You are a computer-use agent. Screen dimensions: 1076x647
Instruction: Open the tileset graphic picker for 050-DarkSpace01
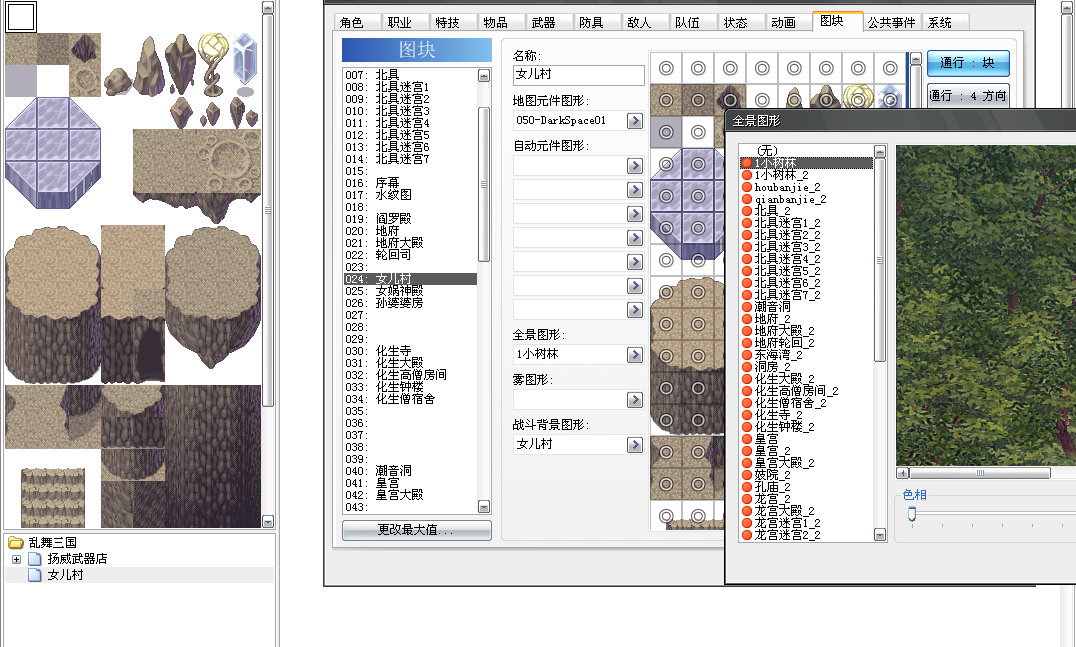635,121
